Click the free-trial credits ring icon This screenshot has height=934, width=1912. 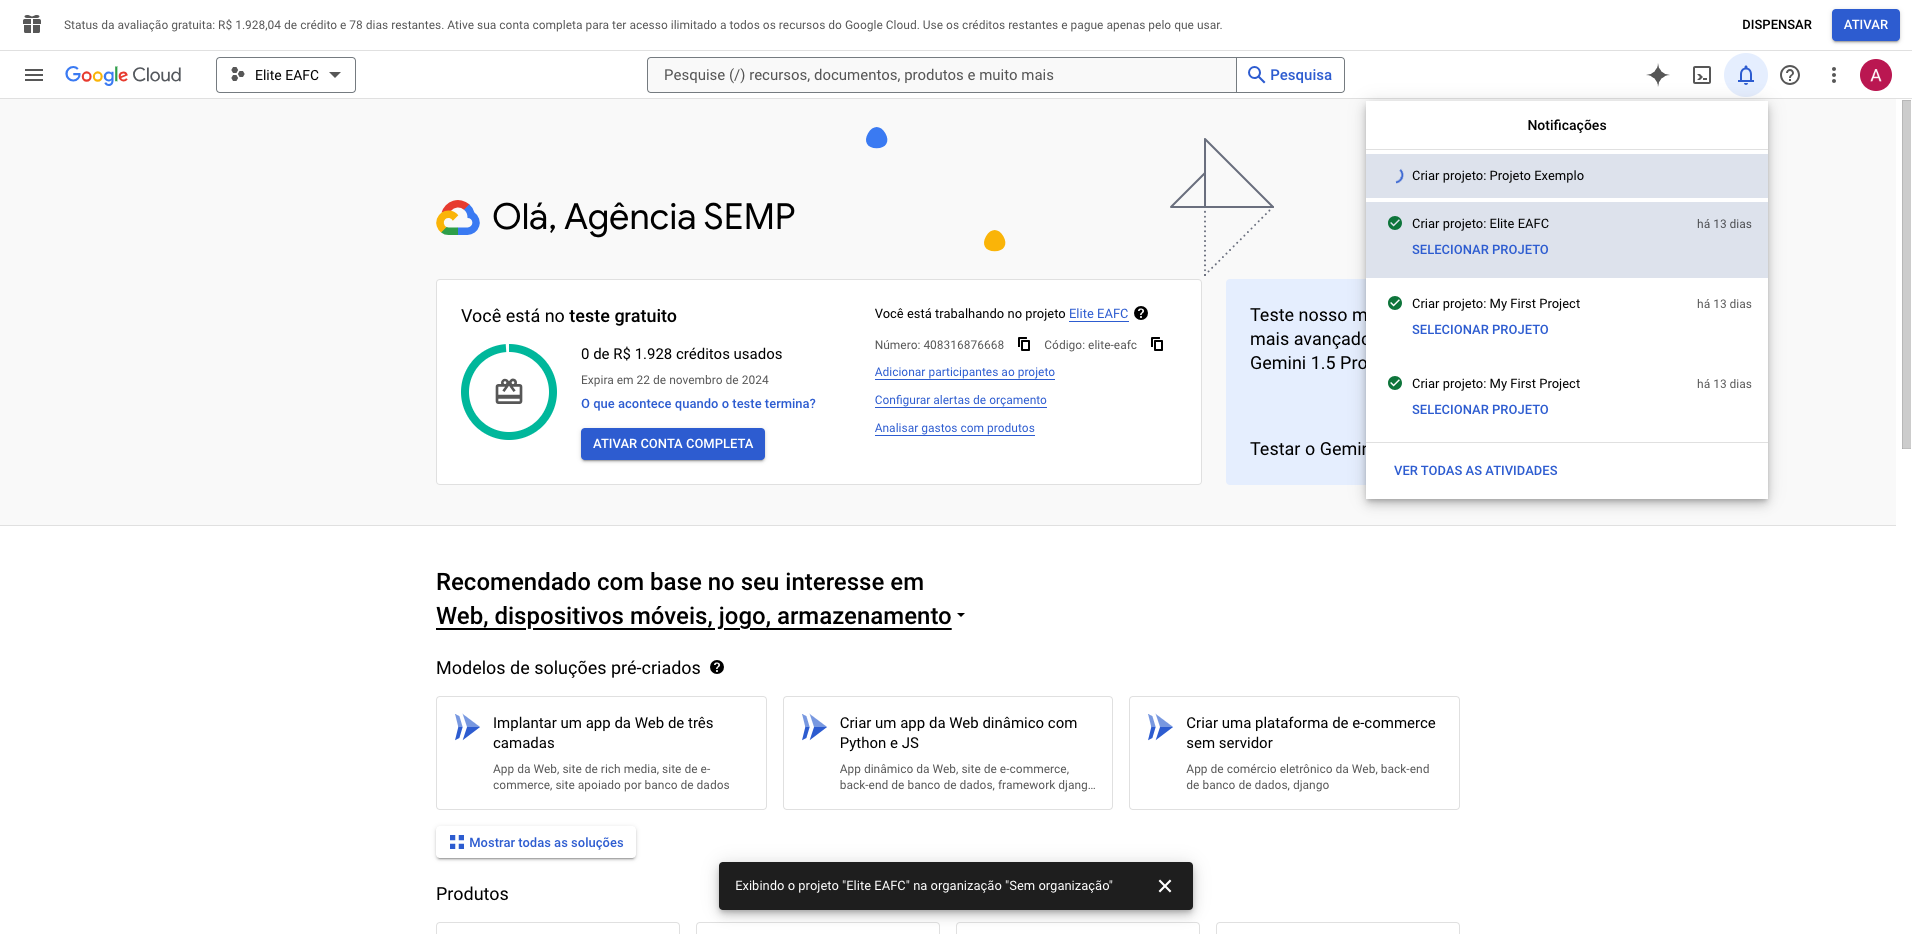click(509, 392)
